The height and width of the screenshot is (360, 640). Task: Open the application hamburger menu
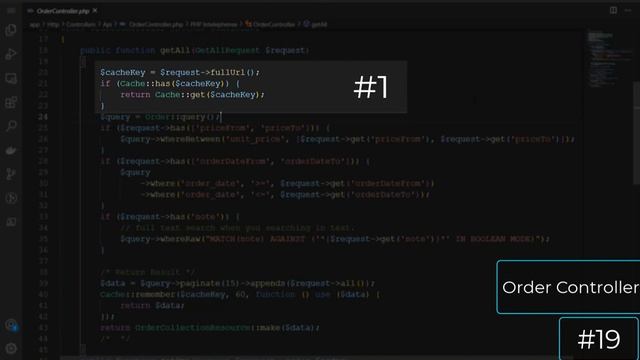(11, 11)
